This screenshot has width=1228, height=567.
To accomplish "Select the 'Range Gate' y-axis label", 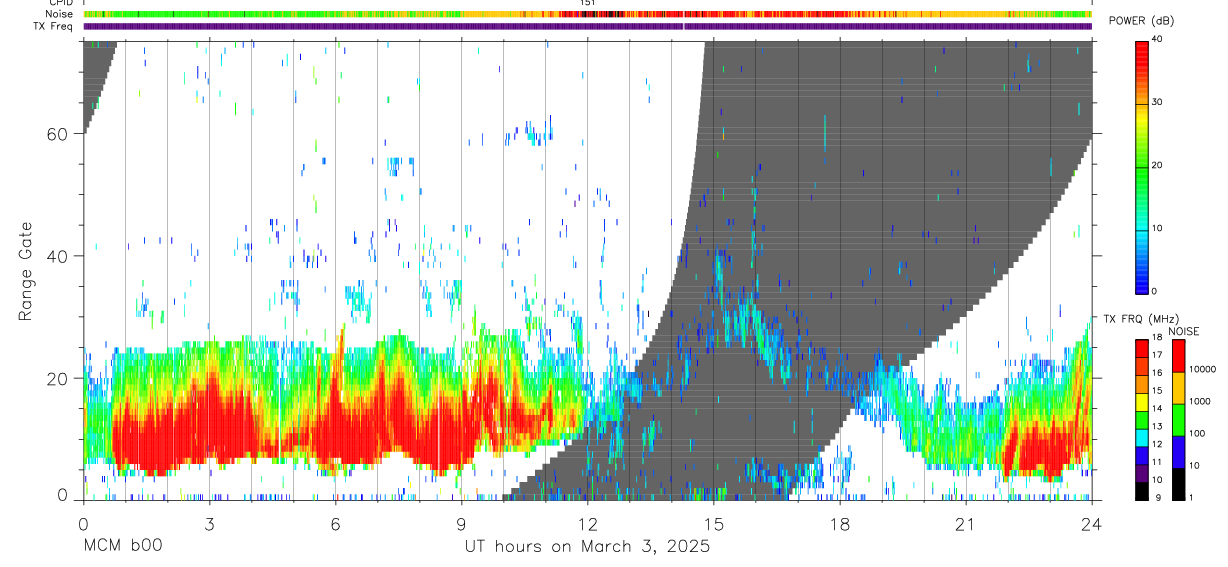I will (27, 272).
